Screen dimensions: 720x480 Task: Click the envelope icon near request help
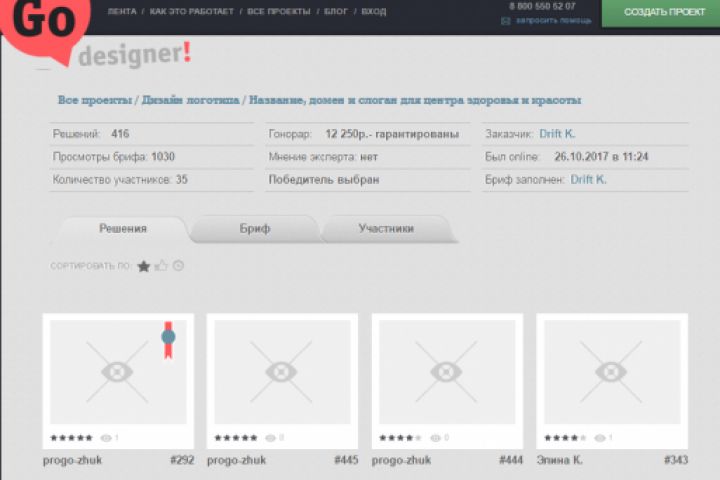coord(506,21)
